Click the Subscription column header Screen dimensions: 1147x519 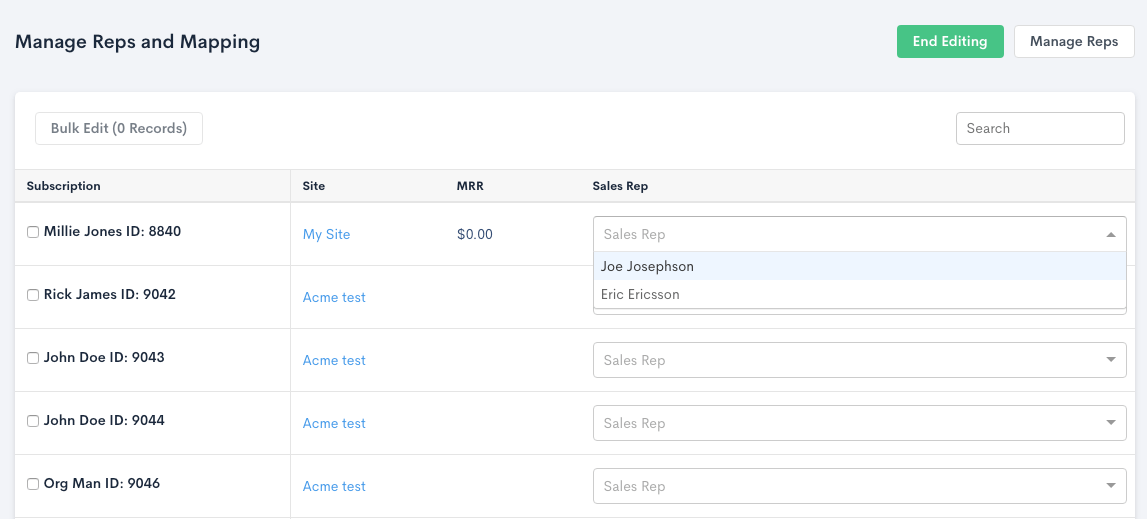pos(63,186)
